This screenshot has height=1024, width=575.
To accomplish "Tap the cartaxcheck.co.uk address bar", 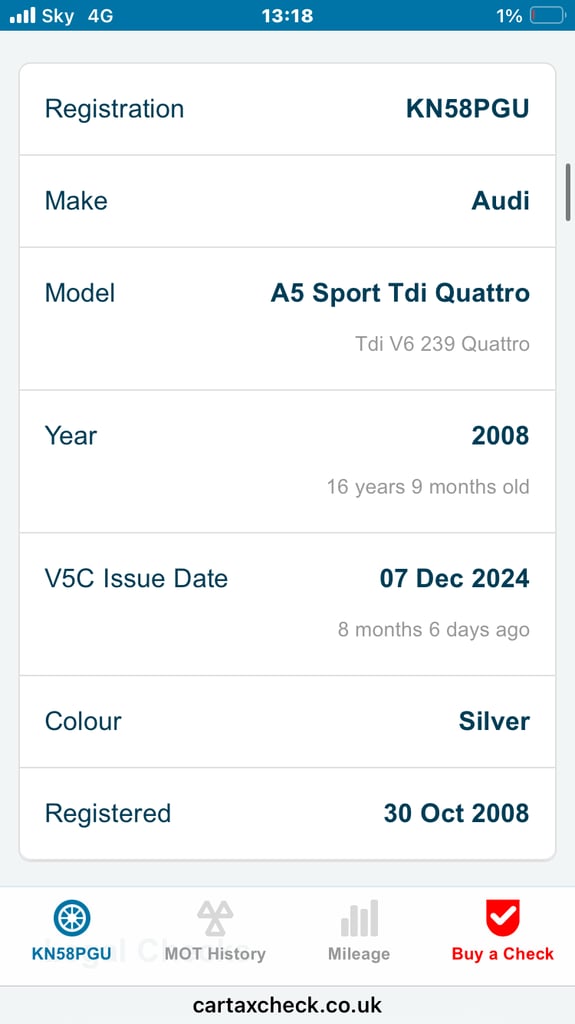I will (288, 1004).
